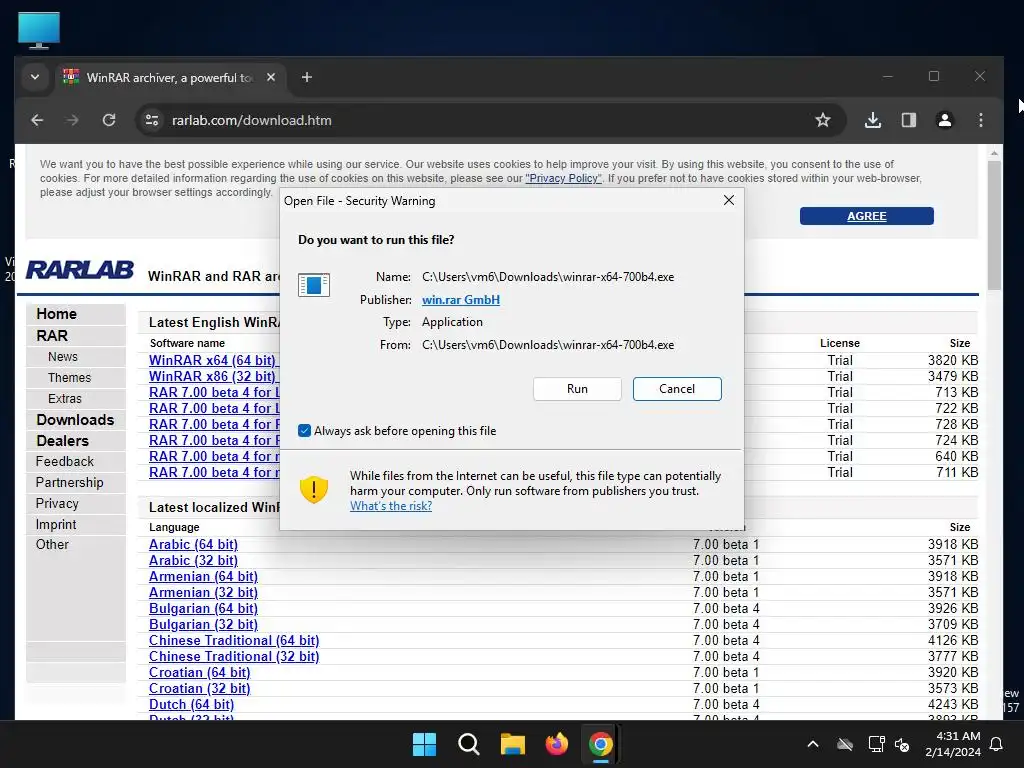The image size is (1024, 768).
Task: Open the What's the risk? link
Action: [391, 505]
